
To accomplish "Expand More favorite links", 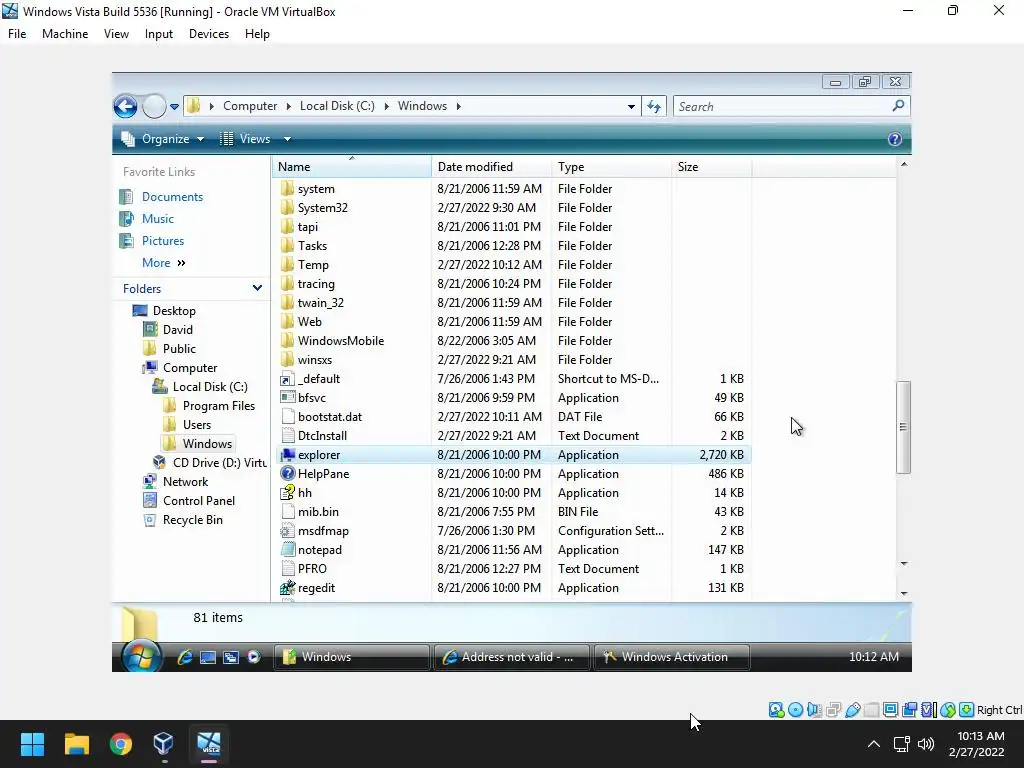I will tap(163, 263).
